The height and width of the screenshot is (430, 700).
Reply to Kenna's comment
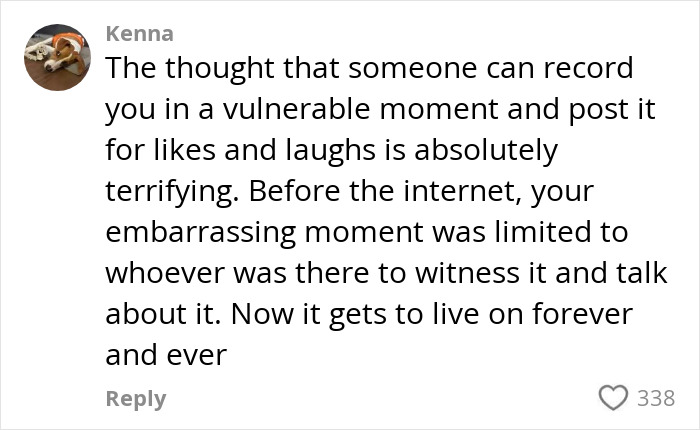click(x=135, y=398)
